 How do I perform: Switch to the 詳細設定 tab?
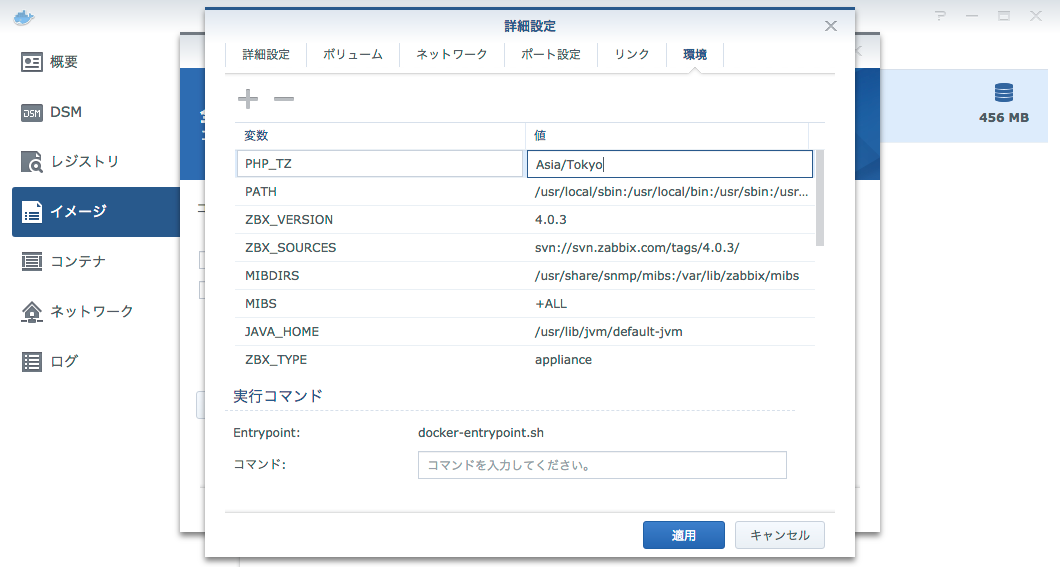coord(266,55)
